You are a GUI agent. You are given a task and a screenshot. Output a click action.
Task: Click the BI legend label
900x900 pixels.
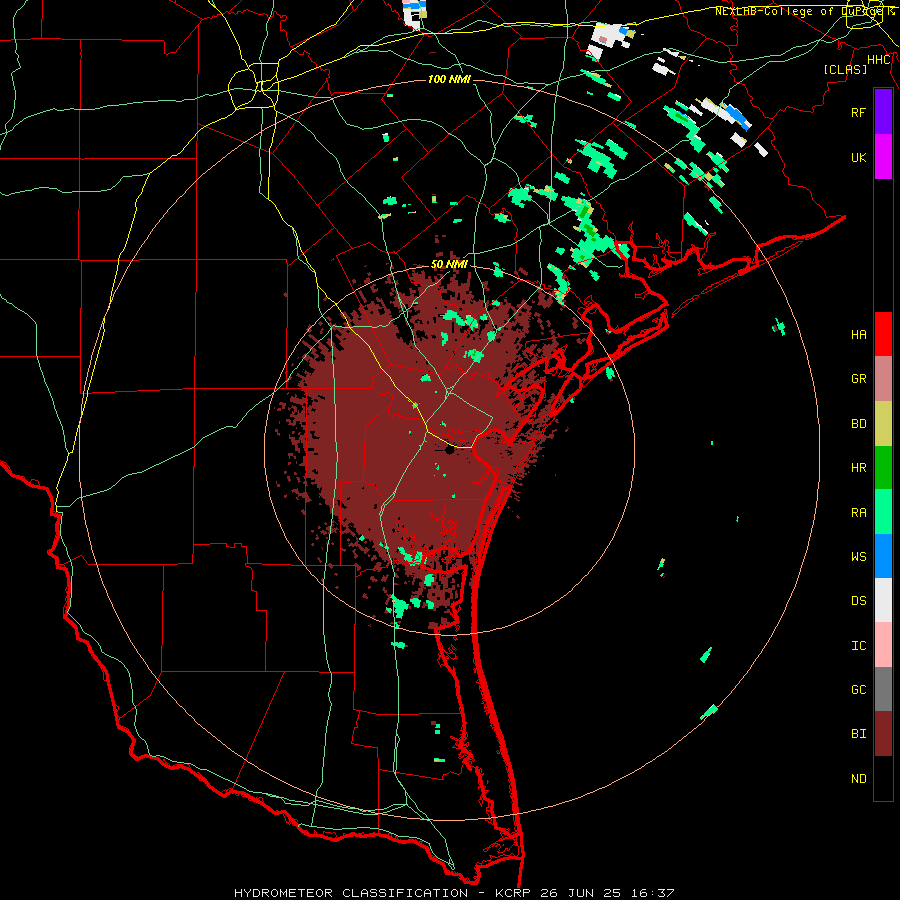click(x=859, y=734)
